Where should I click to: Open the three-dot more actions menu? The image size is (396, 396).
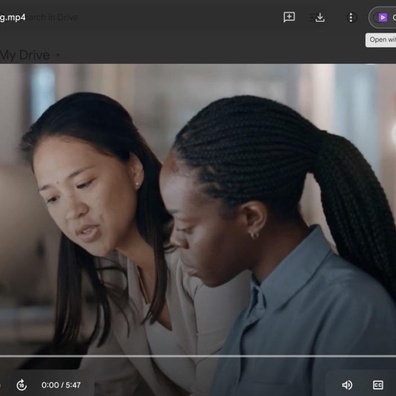351,17
